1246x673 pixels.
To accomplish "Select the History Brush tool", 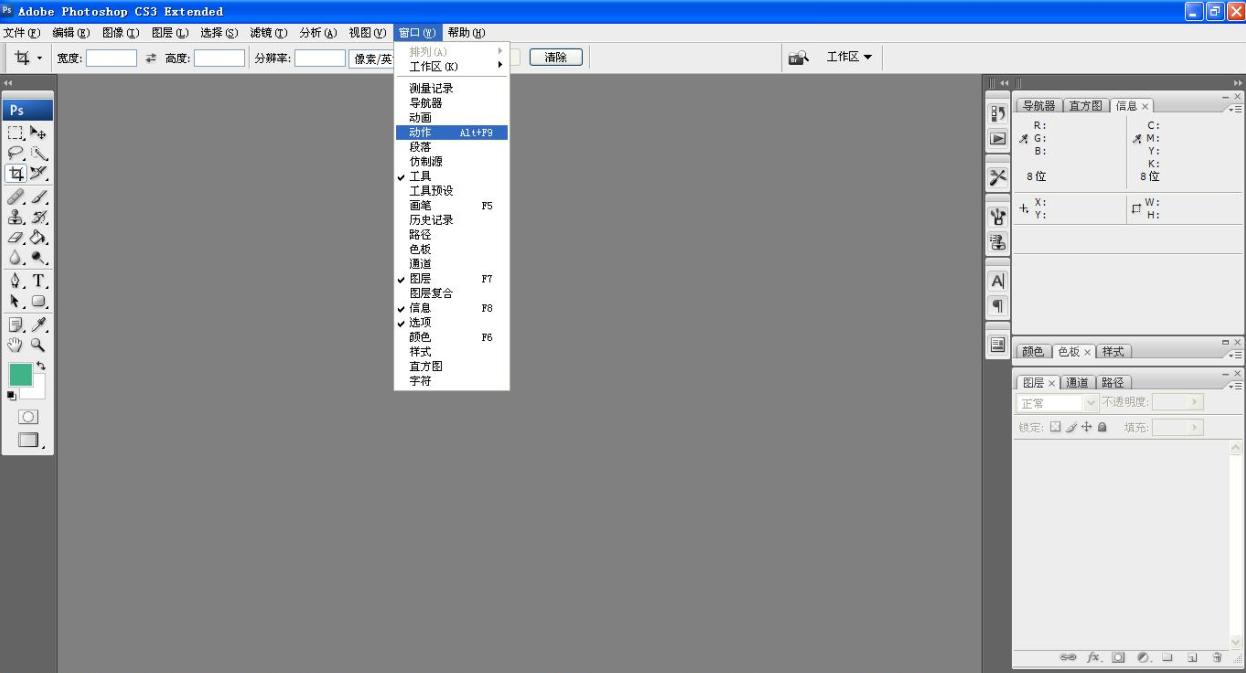I will pyautogui.click(x=38, y=218).
